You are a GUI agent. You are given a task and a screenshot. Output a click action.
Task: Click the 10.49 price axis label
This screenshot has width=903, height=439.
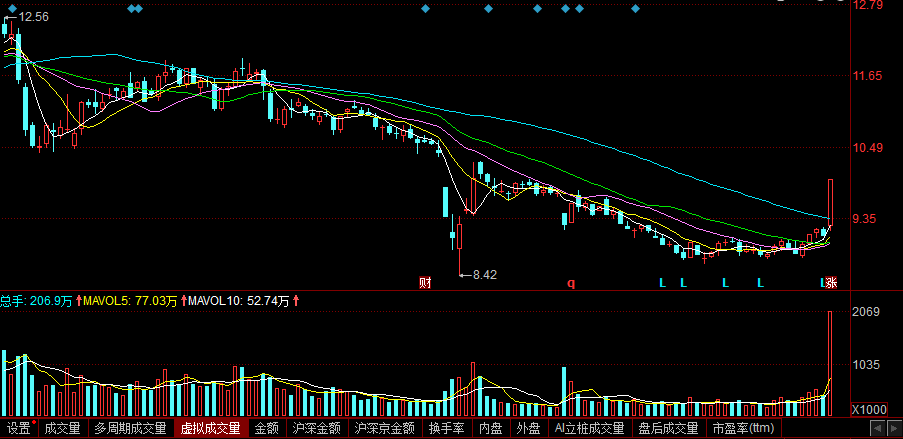(870, 147)
